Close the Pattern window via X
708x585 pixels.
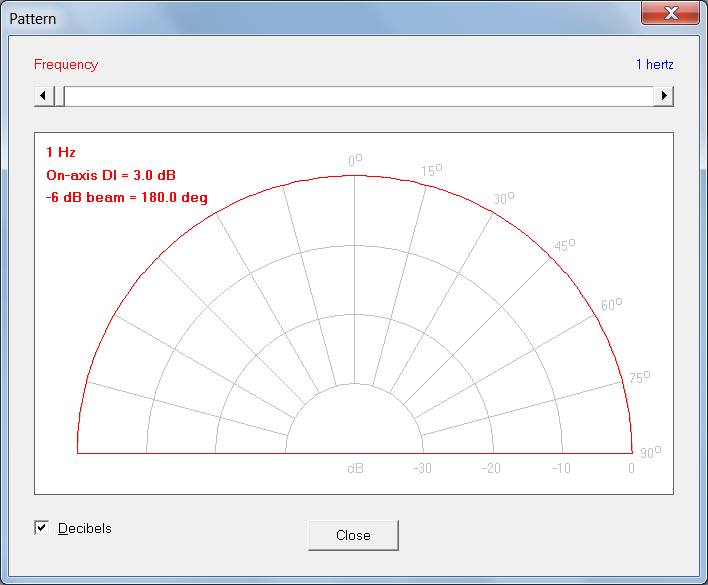[x=671, y=13]
